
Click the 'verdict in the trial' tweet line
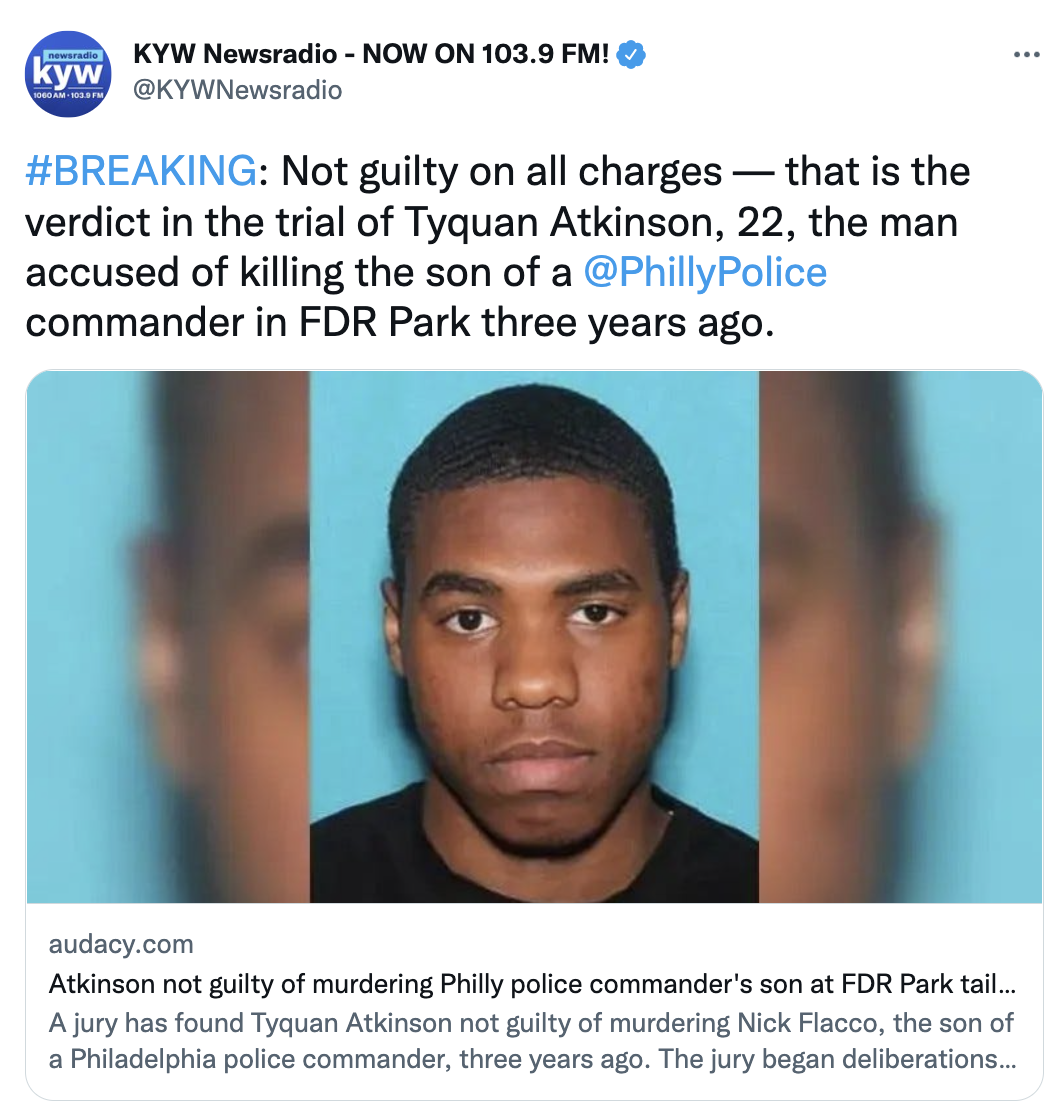[491, 222]
